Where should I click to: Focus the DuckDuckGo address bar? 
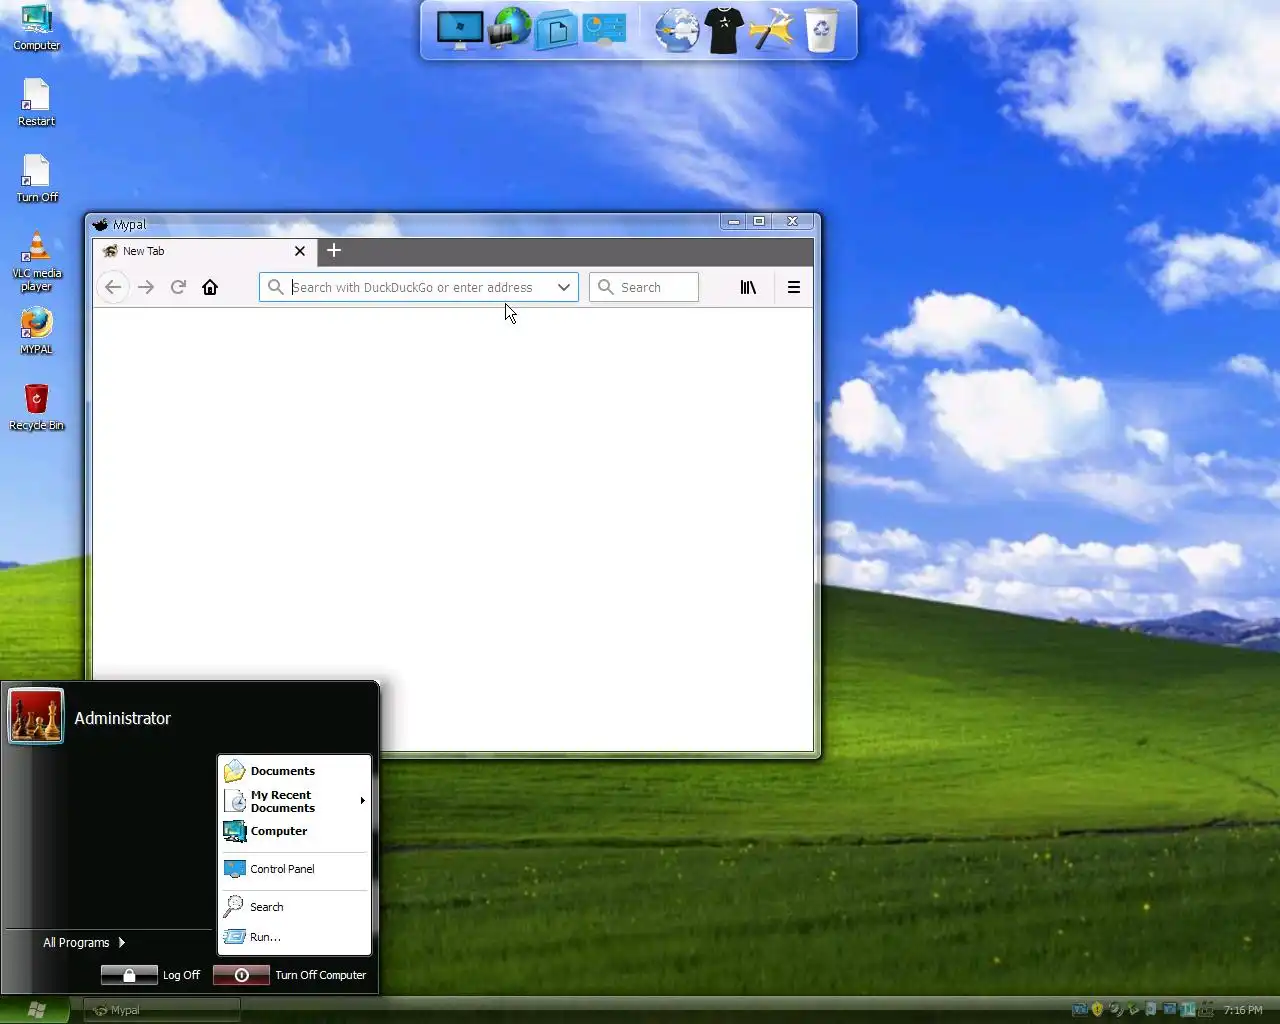point(419,287)
